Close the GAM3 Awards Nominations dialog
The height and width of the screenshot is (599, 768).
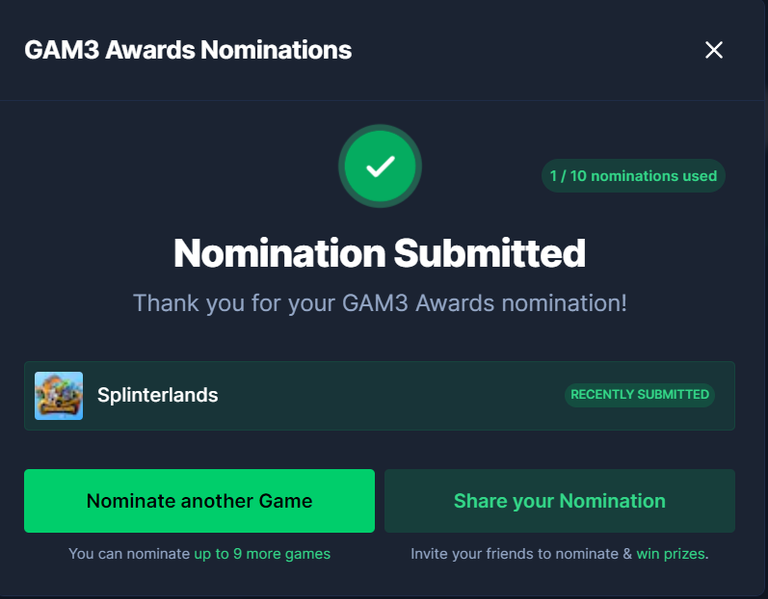[x=714, y=50]
